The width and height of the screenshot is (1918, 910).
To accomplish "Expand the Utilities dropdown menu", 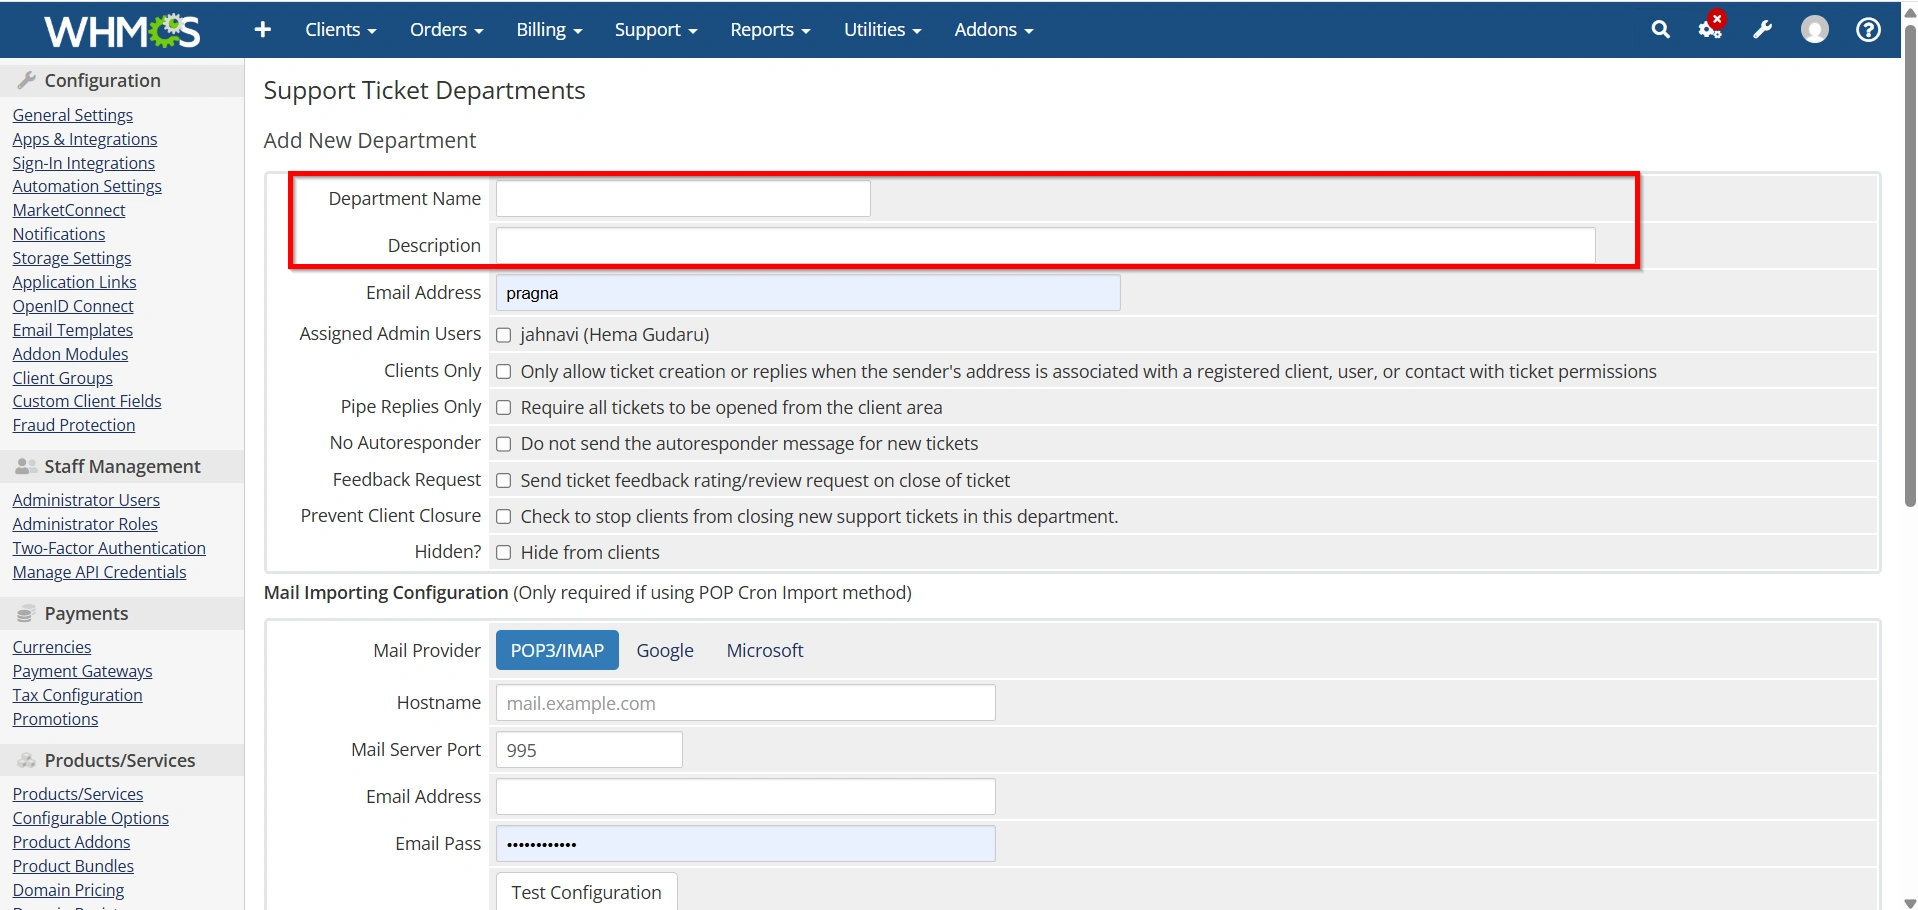I will coord(883,30).
